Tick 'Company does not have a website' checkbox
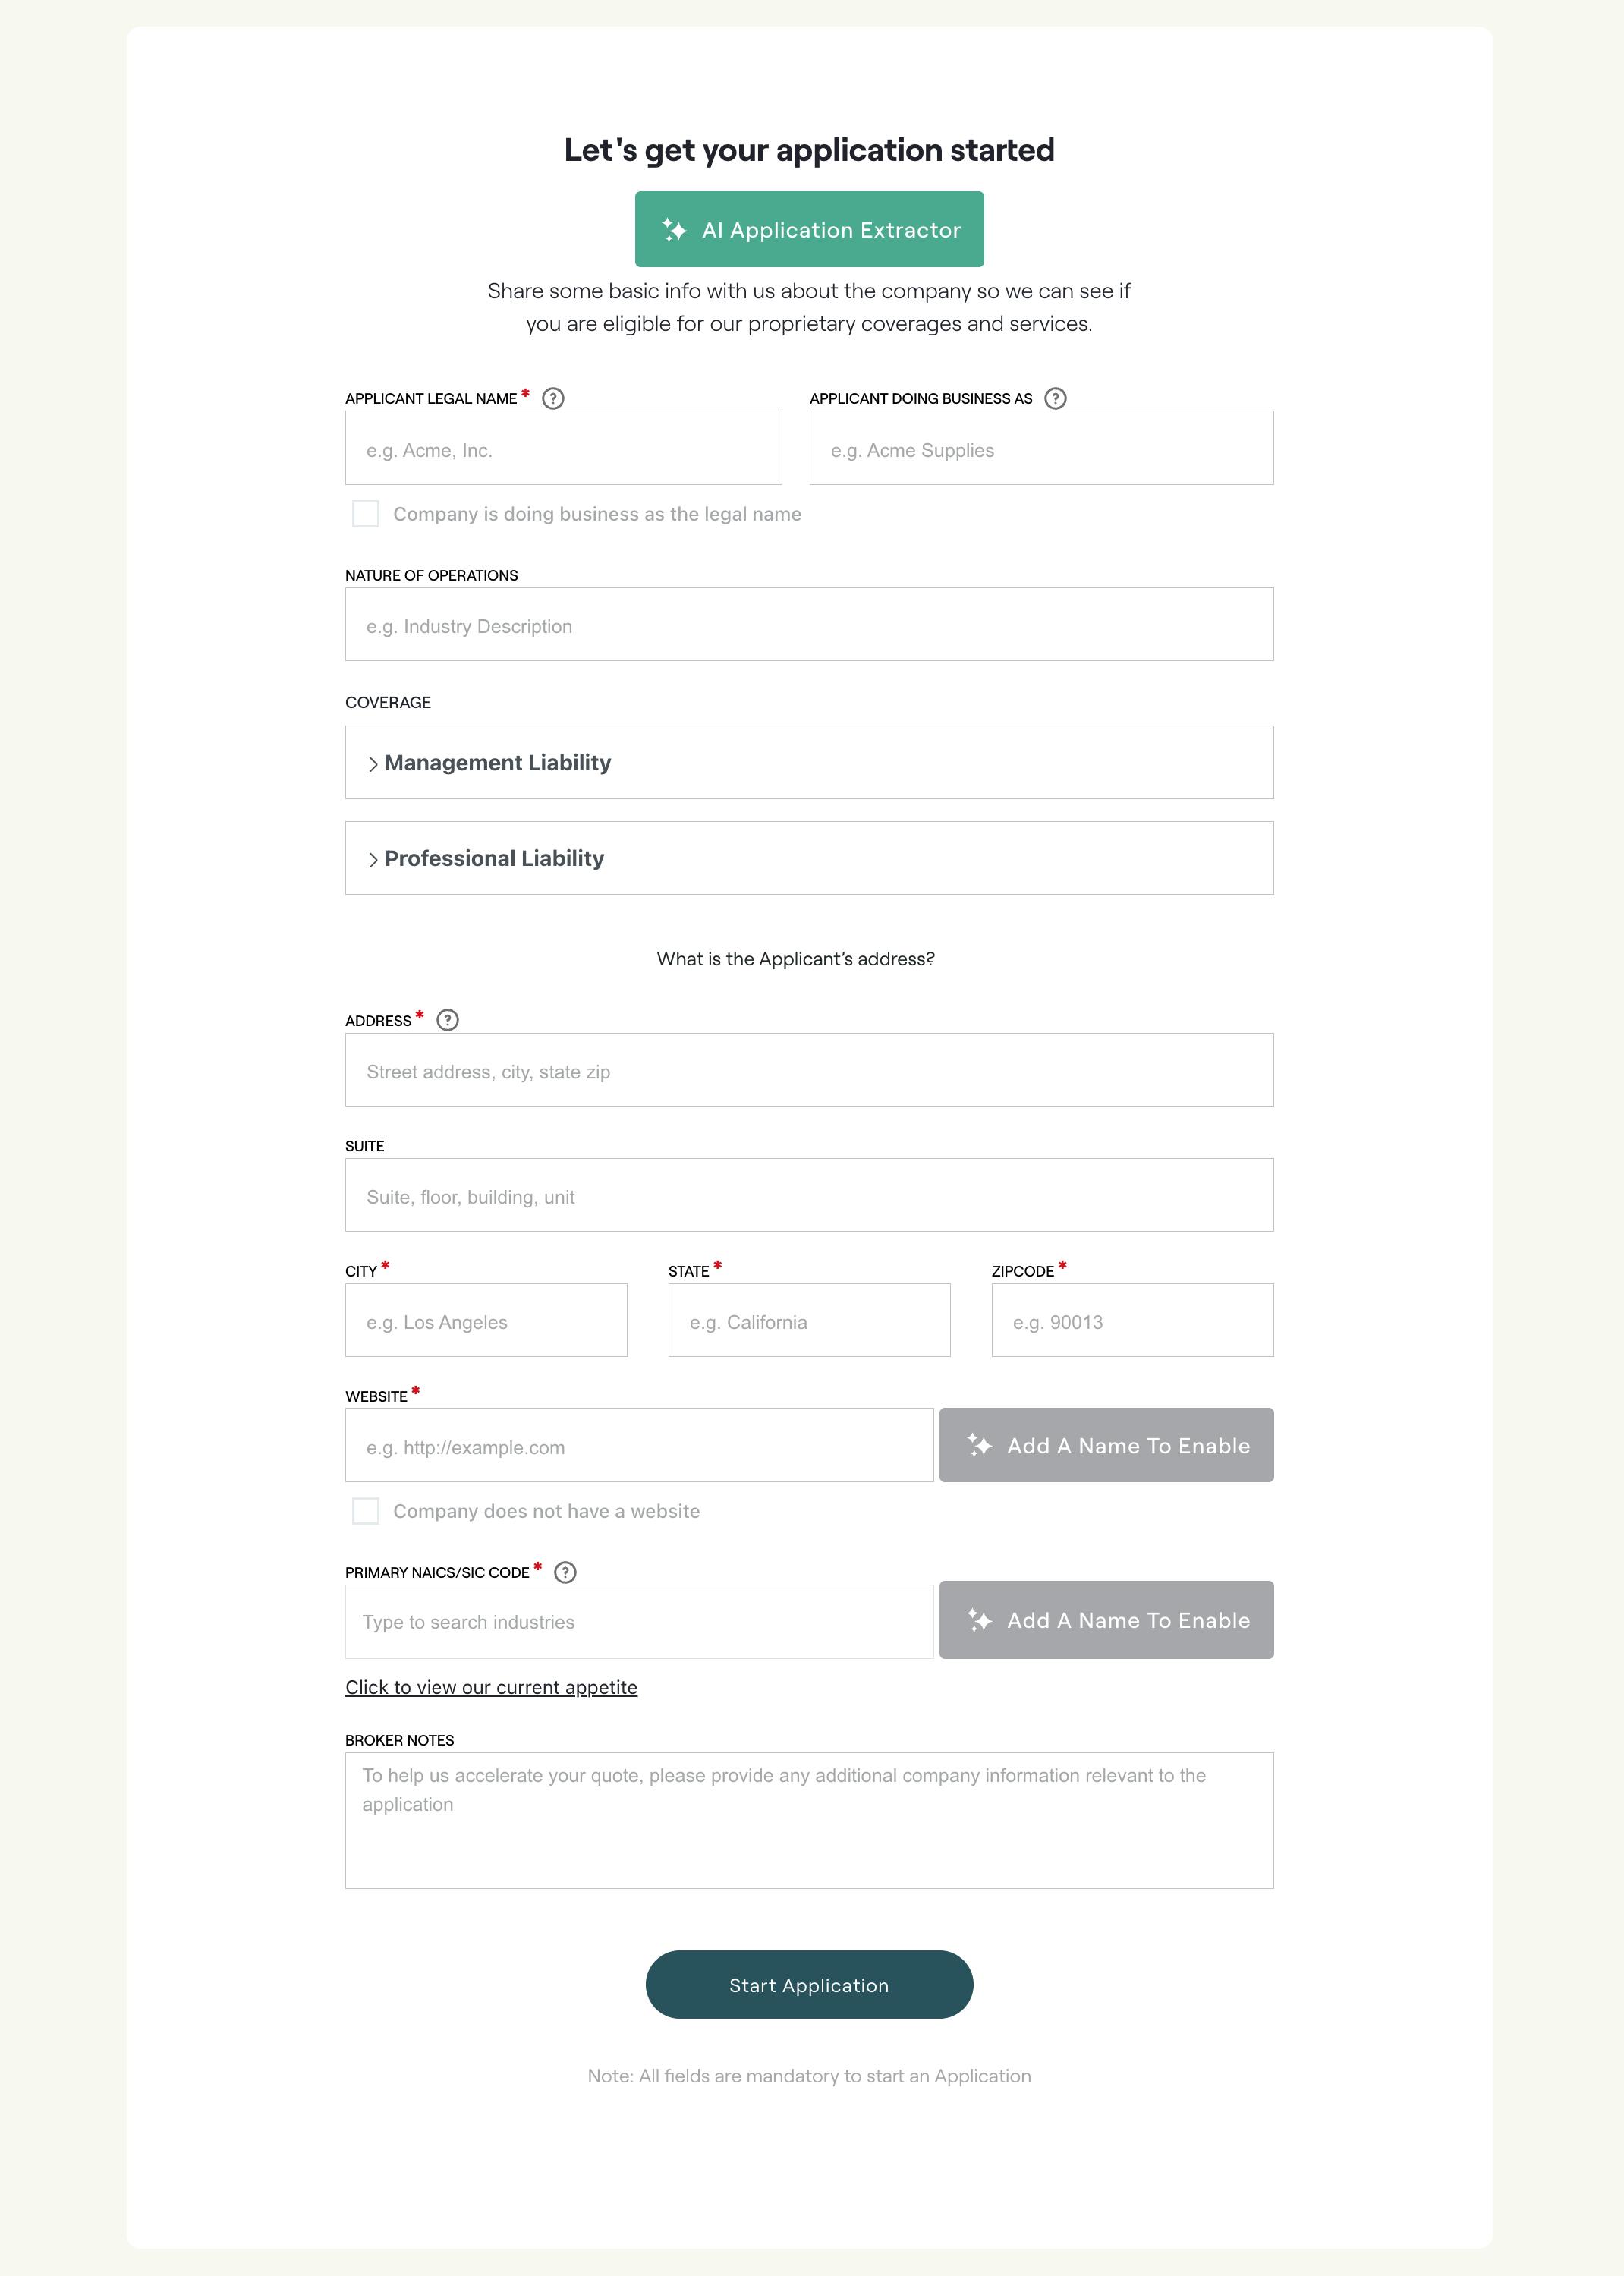Viewport: 1624px width, 2276px height. coord(366,1511)
